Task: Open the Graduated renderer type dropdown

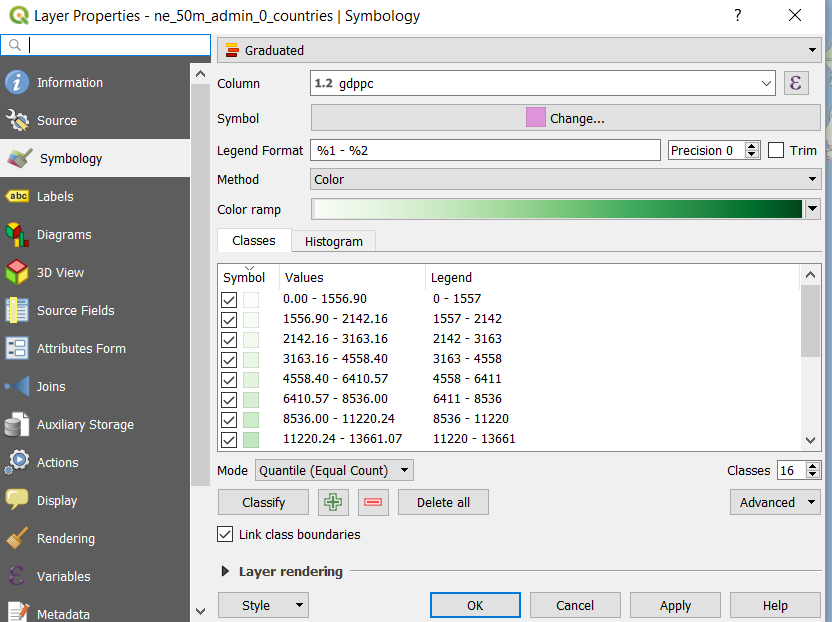Action: pos(519,50)
